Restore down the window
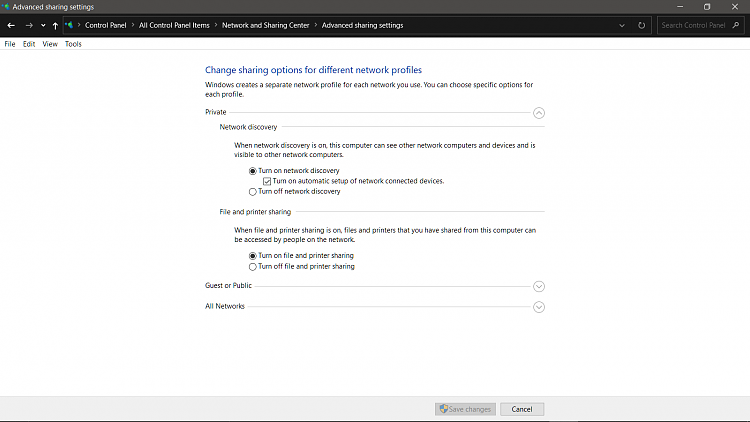Viewport: 750px width, 422px height. point(707,7)
